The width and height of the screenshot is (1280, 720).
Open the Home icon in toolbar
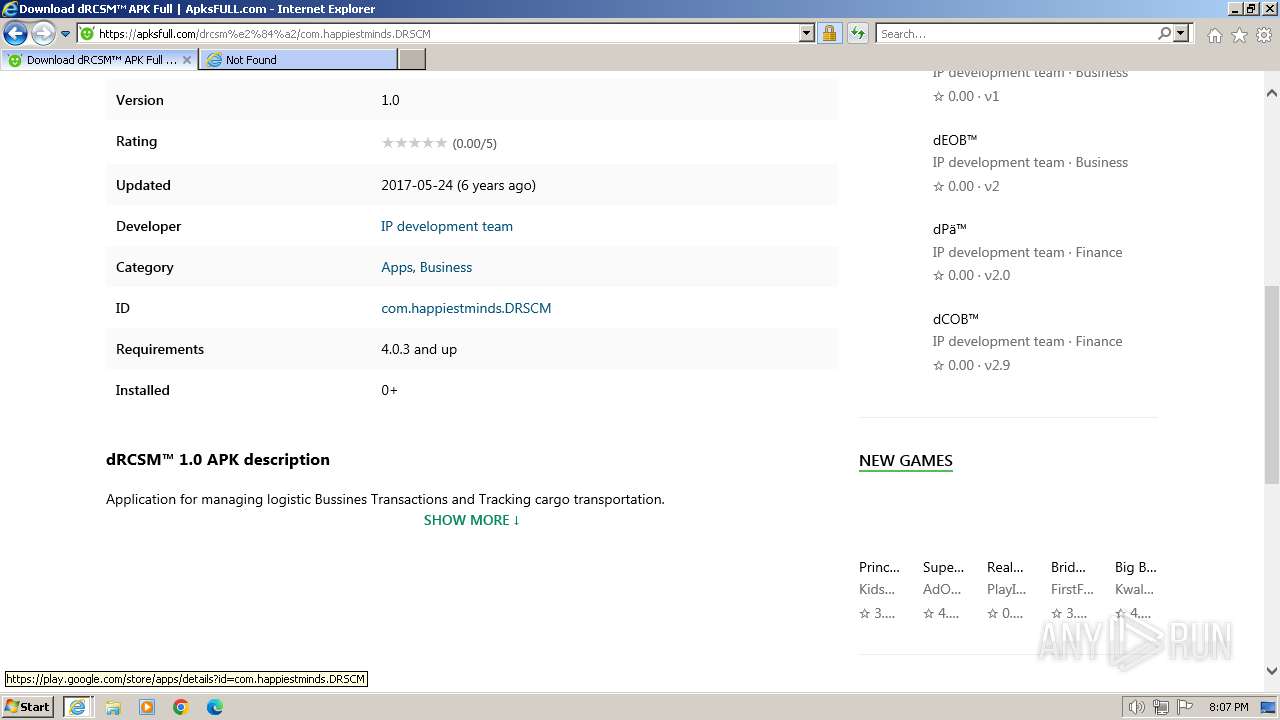pos(1214,35)
